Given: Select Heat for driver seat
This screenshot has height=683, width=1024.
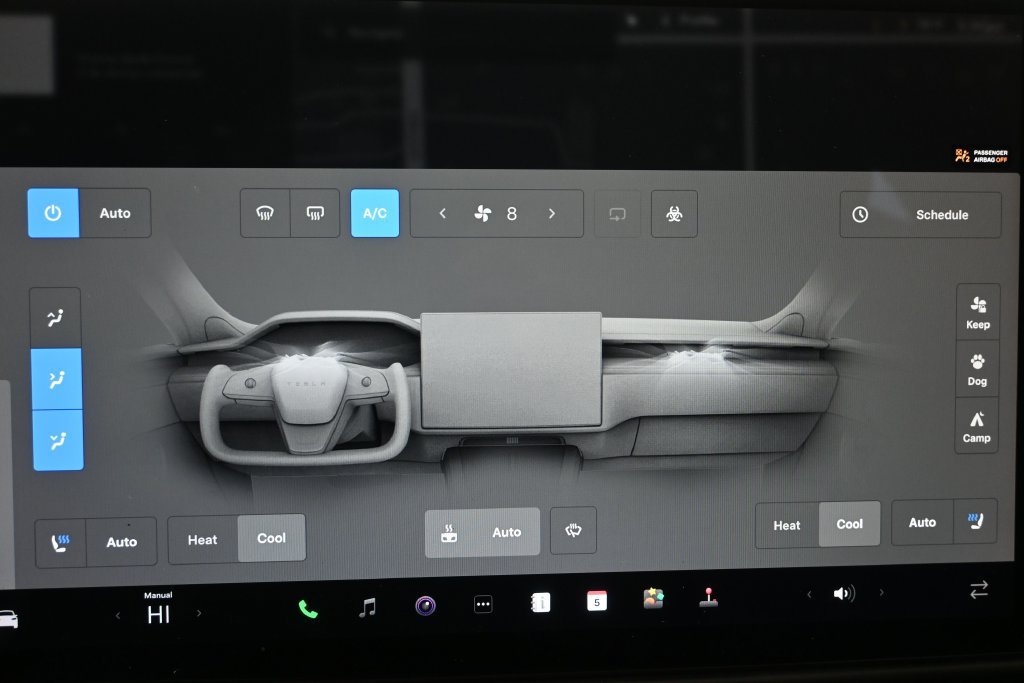Looking at the screenshot, I should (x=202, y=540).
